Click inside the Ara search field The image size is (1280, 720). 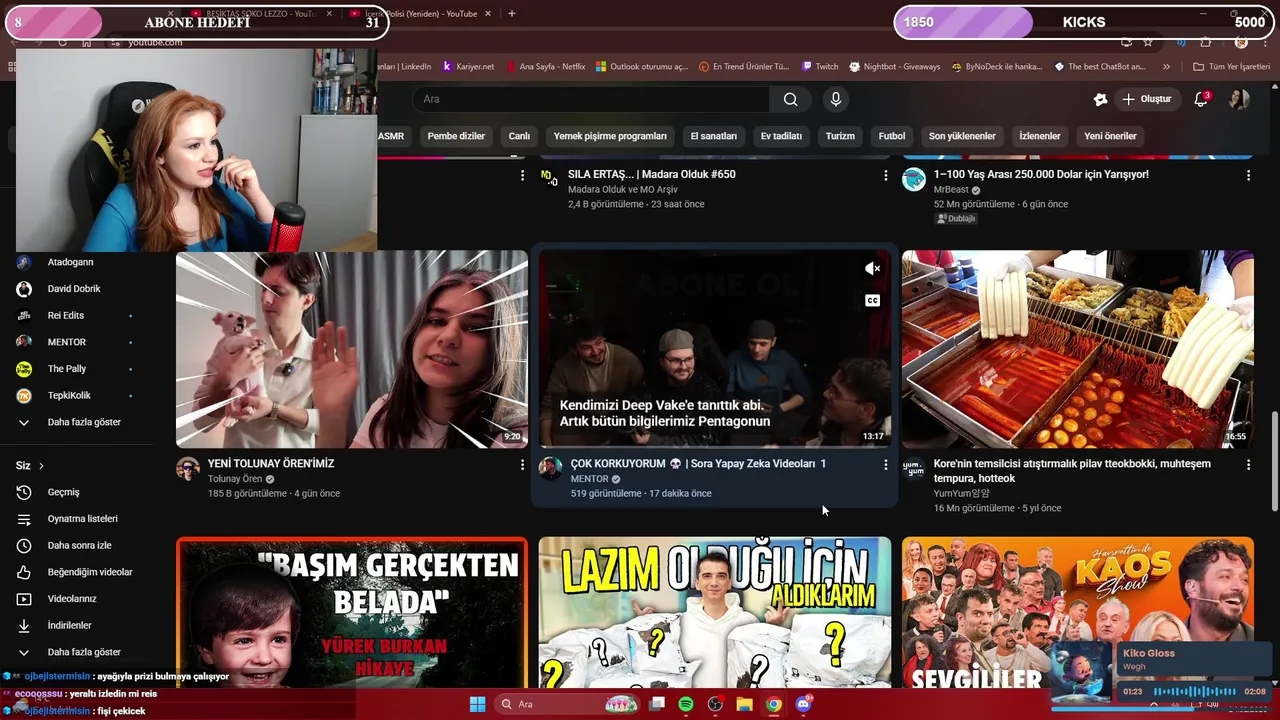(x=592, y=99)
